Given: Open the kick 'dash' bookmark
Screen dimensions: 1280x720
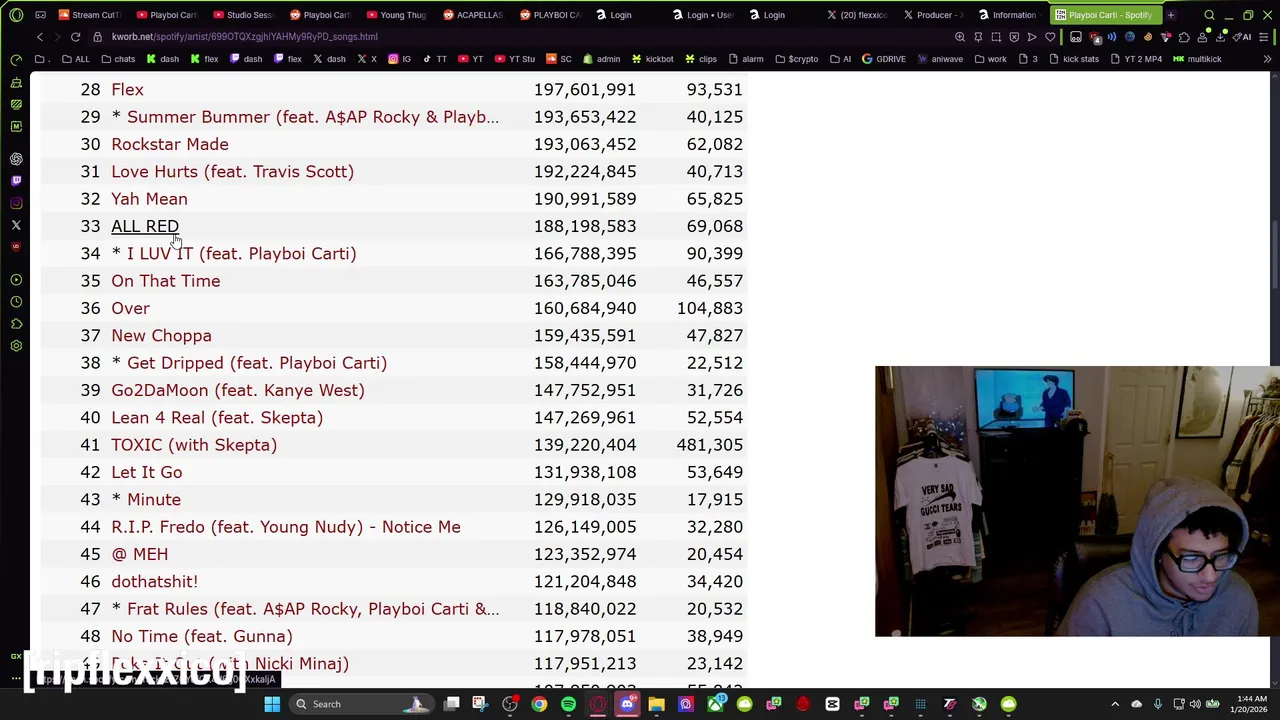Looking at the screenshot, I should 162,59.
